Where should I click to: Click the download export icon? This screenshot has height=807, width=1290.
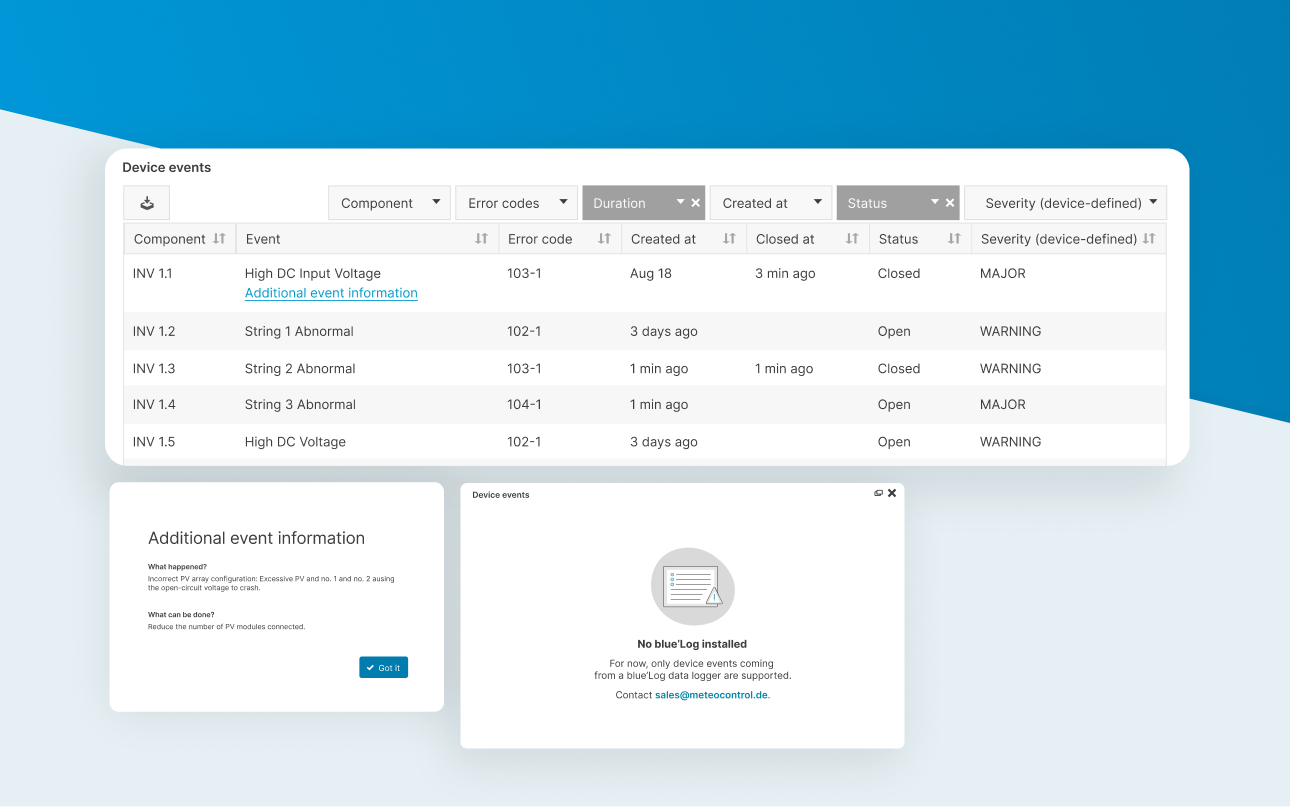pos(147,203)
